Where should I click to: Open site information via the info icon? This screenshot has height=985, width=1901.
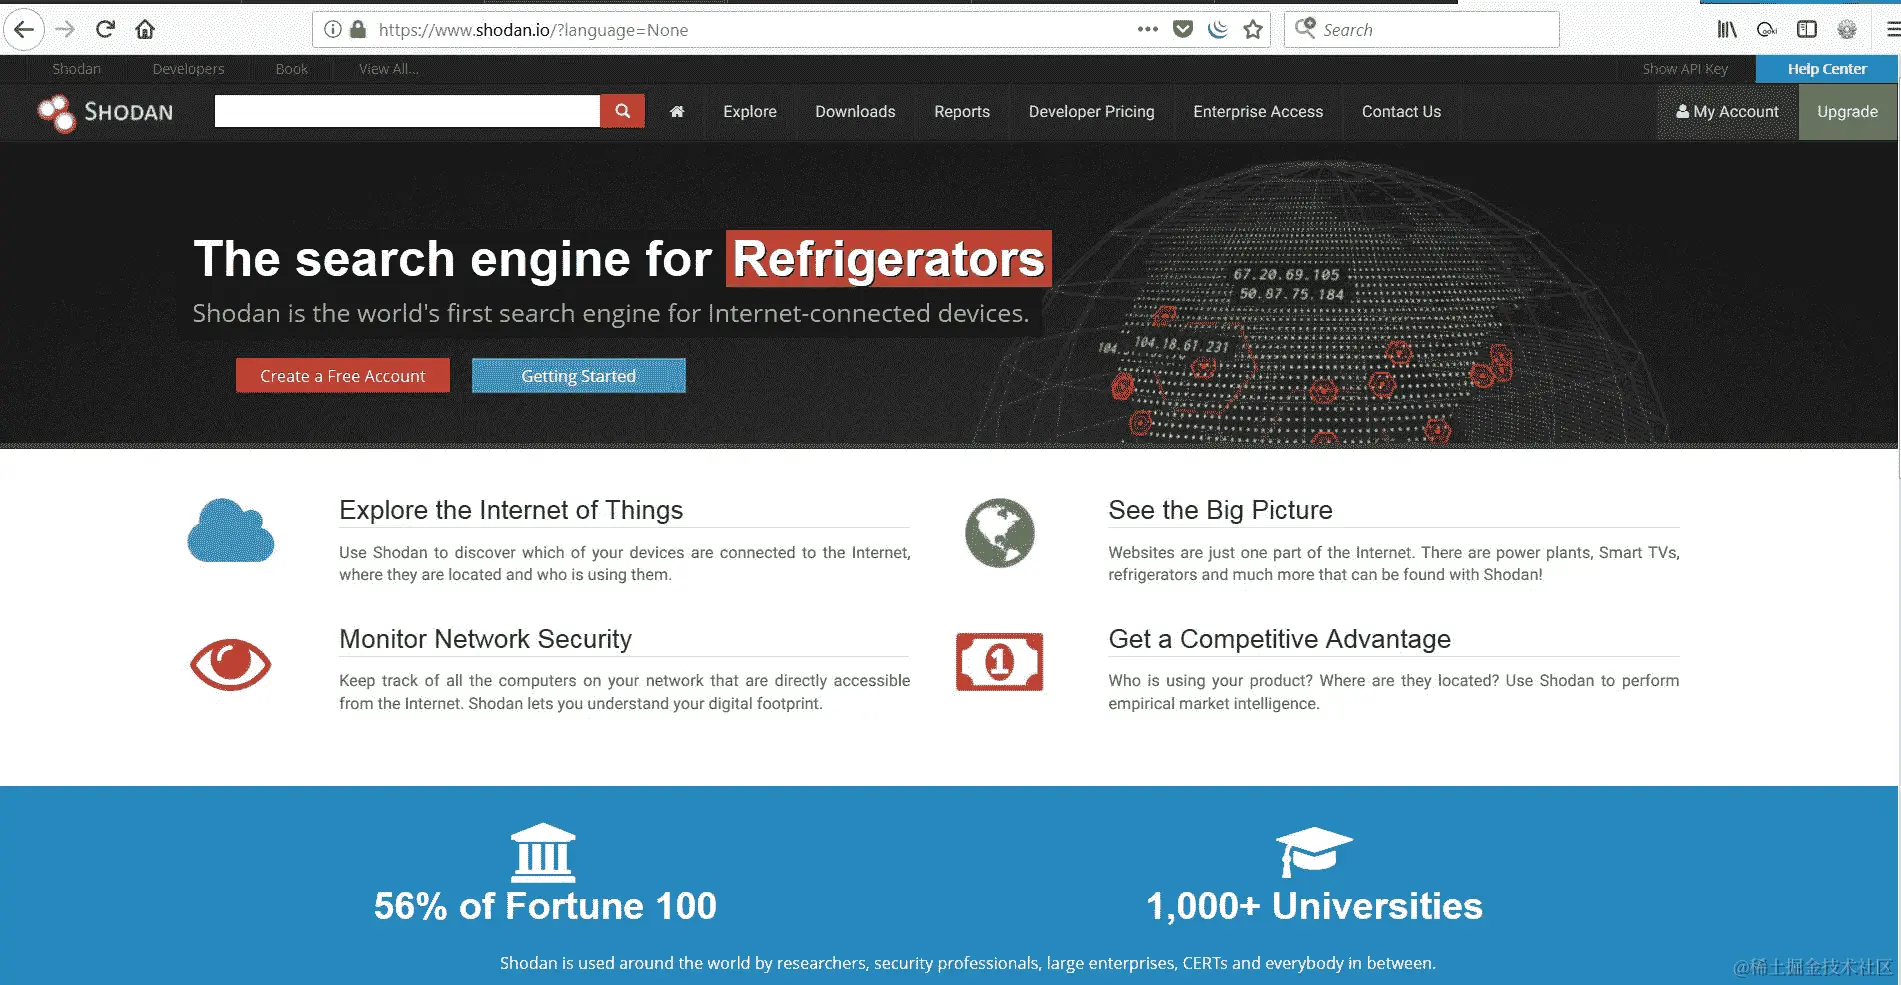(x=333, y=30)
